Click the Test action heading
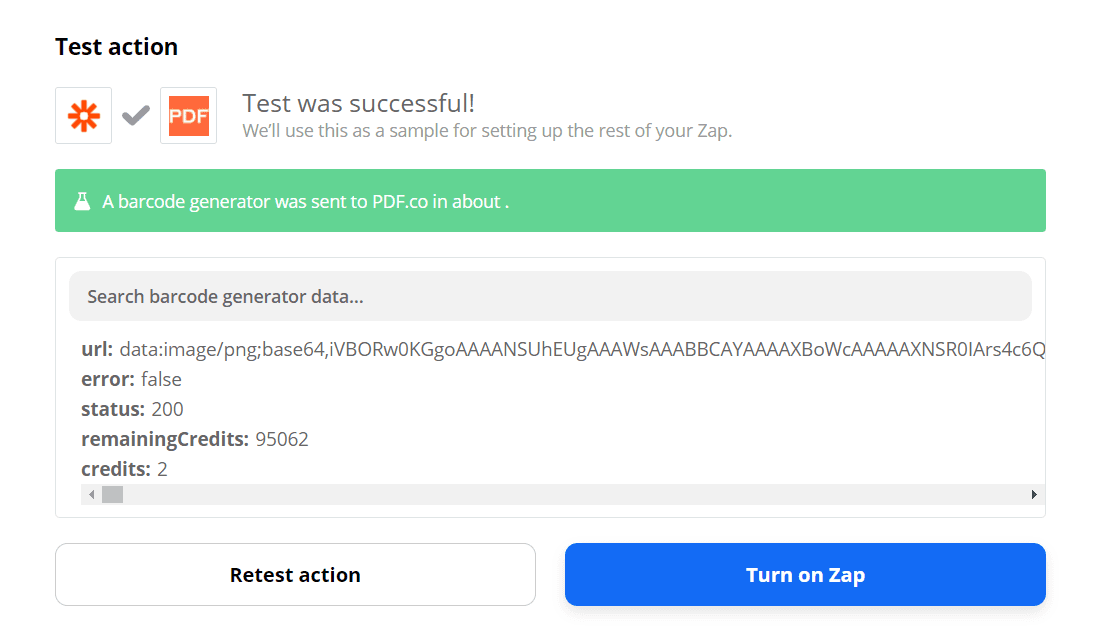This screenshot has height=631, width=1104. pos(117,47)
